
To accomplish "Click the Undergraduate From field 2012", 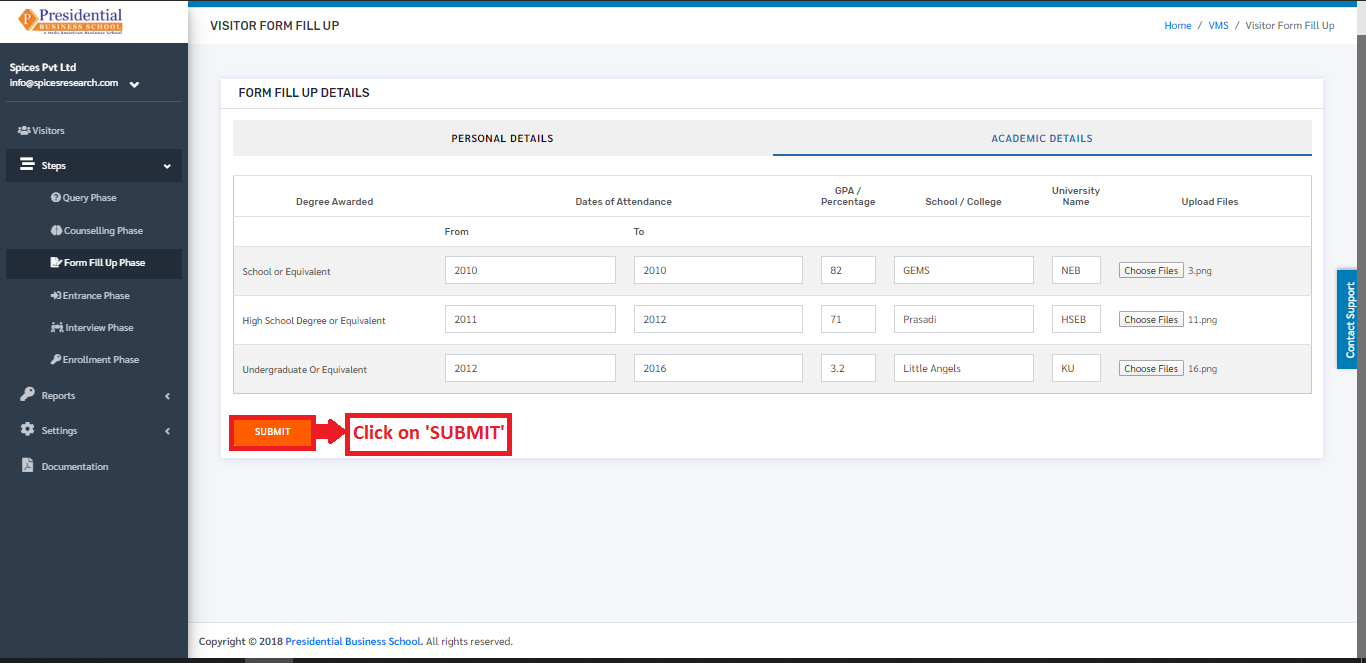I will point(530,368).
